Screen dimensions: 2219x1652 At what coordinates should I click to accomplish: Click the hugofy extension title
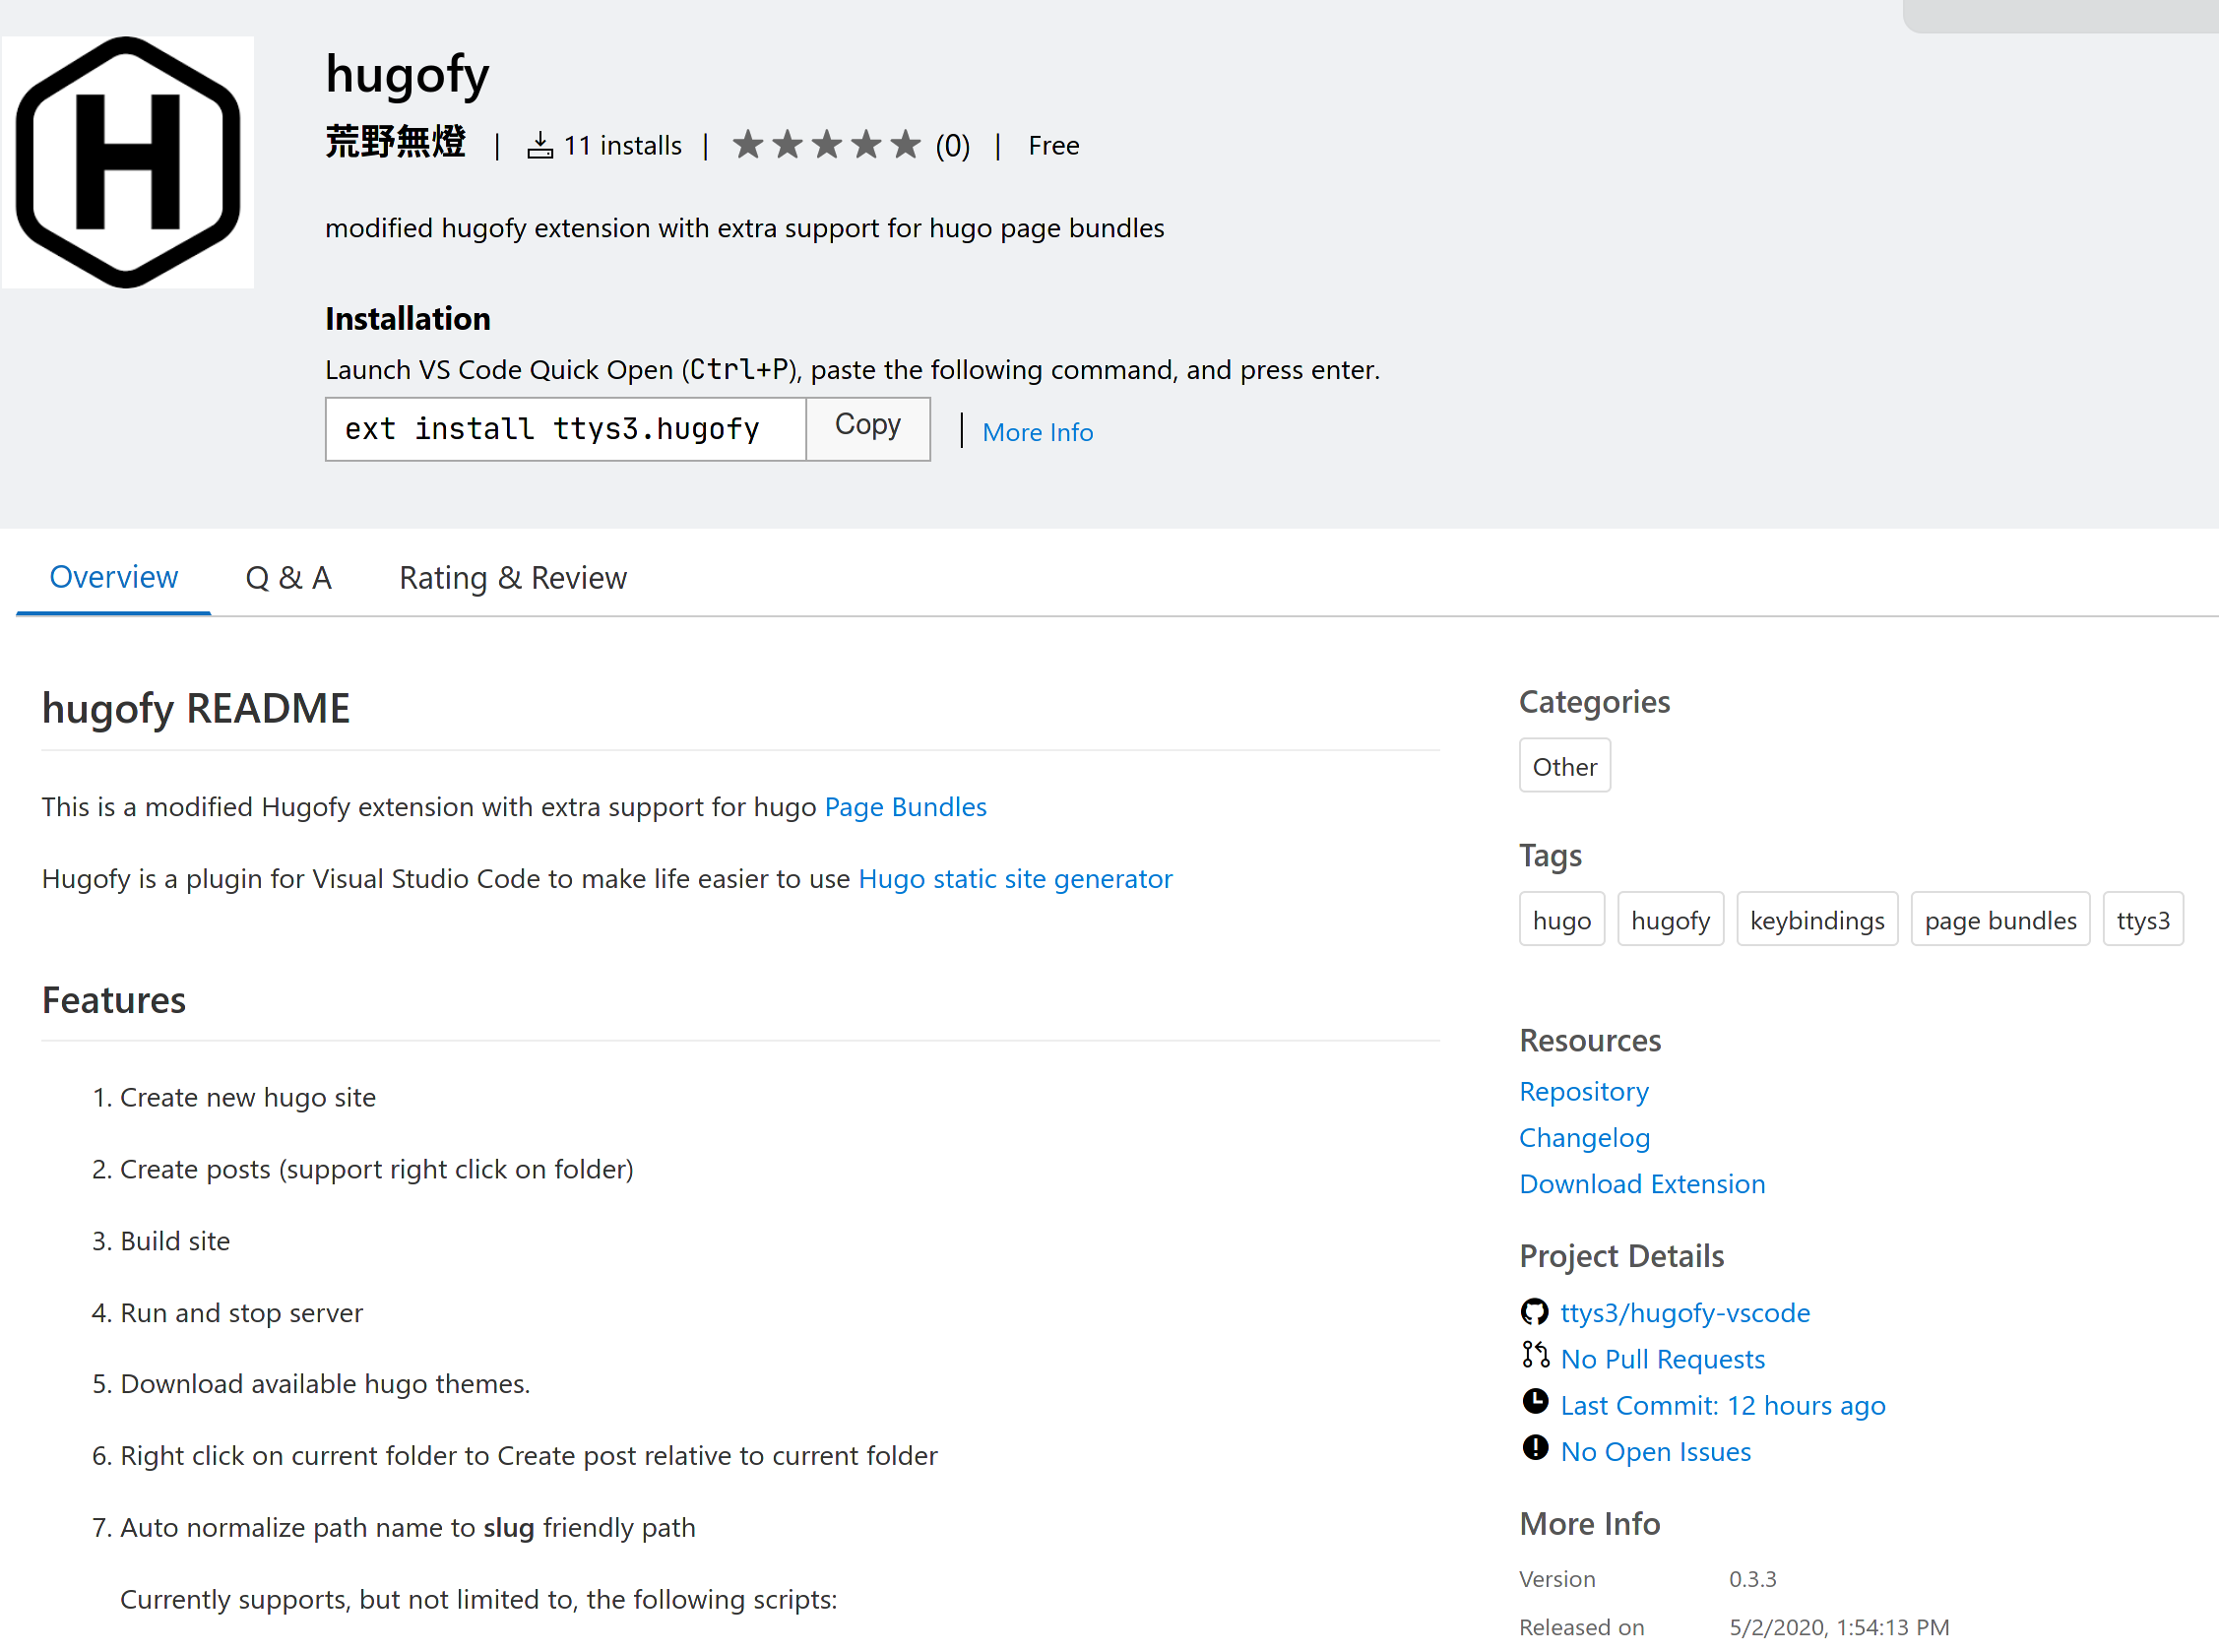[x=407, y=75]
